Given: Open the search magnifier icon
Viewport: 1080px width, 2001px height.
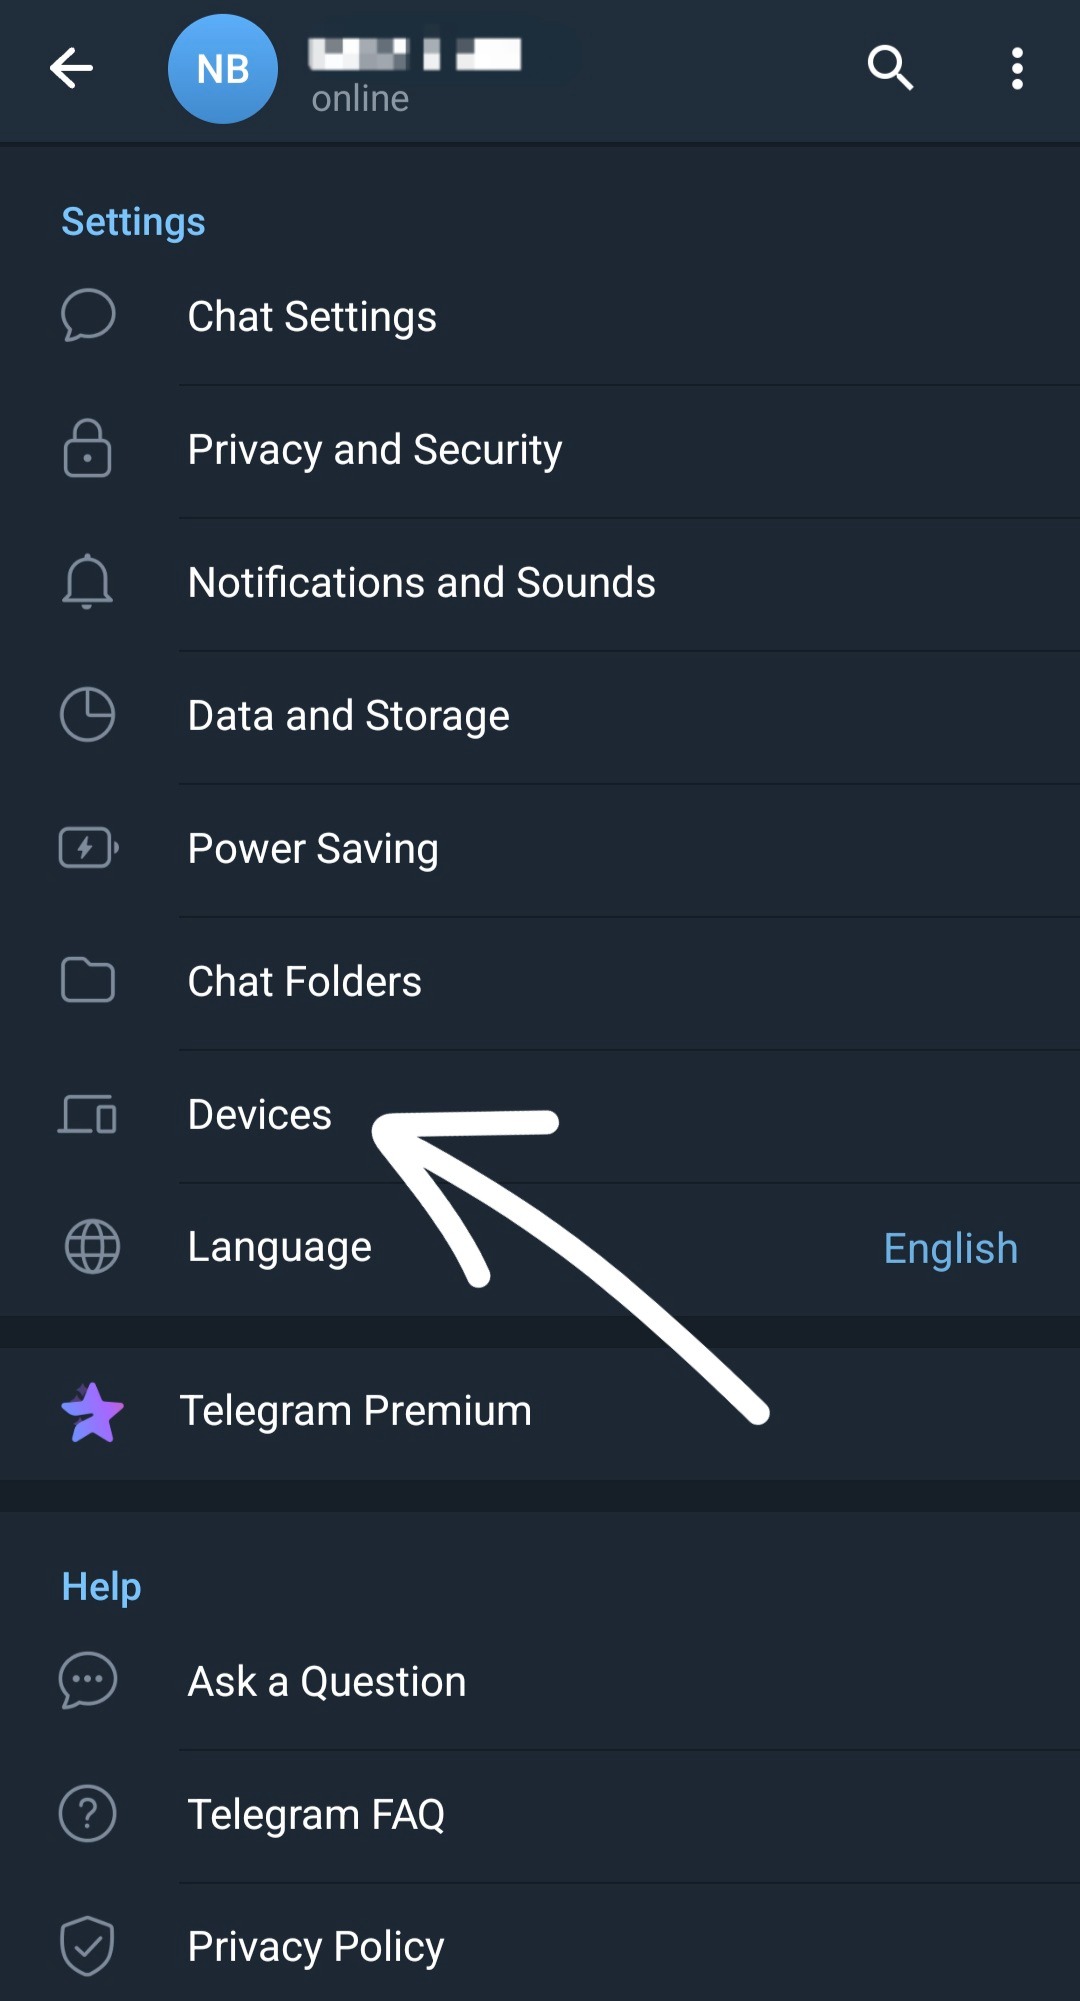Looking at the screenshot, I should click(x=889, y=68).
